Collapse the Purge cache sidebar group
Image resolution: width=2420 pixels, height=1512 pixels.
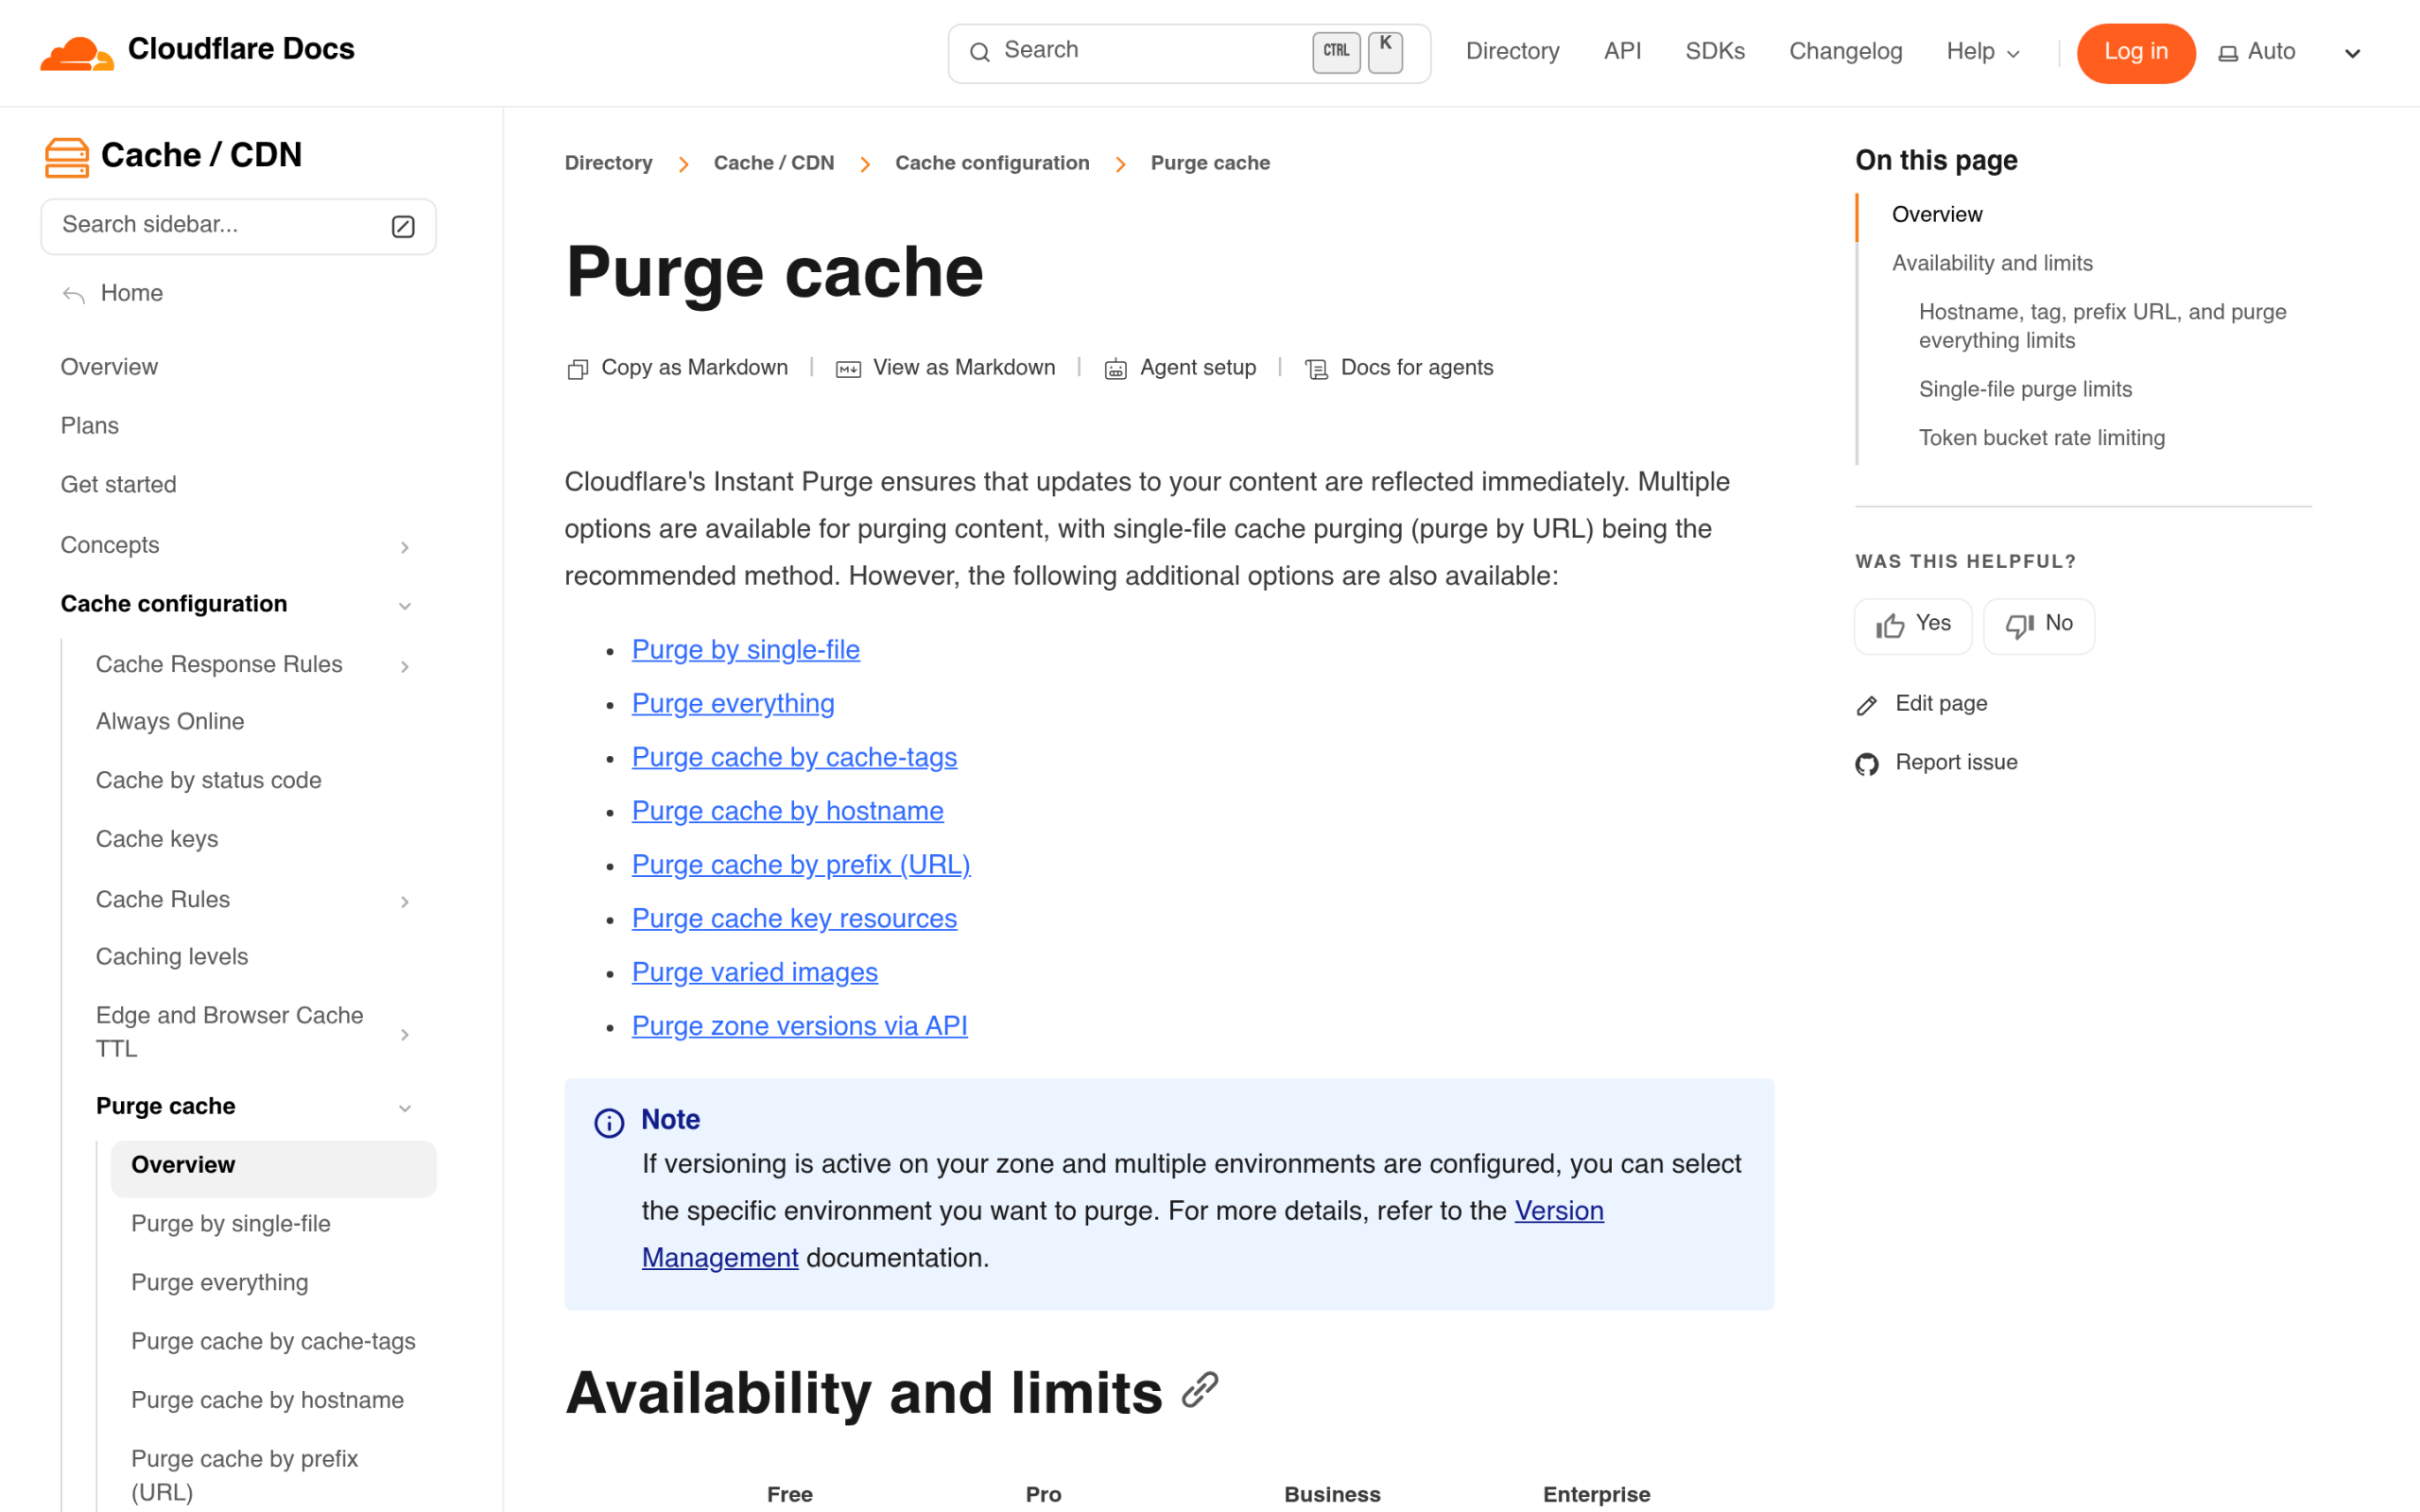(404, 1108)
